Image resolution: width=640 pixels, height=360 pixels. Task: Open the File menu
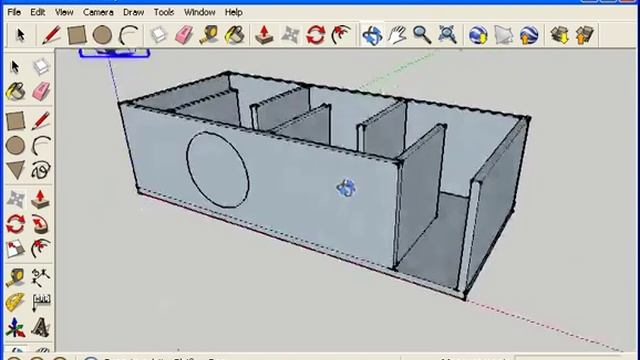(x=14, y=12)
